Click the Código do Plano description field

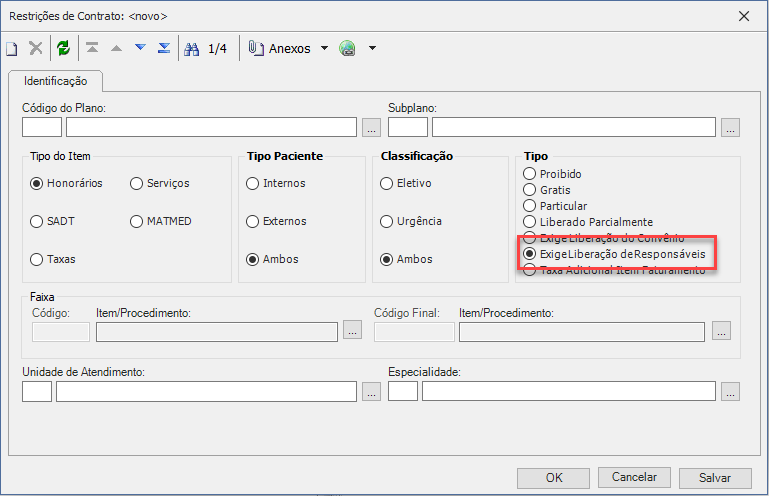[x=211, y=127]
